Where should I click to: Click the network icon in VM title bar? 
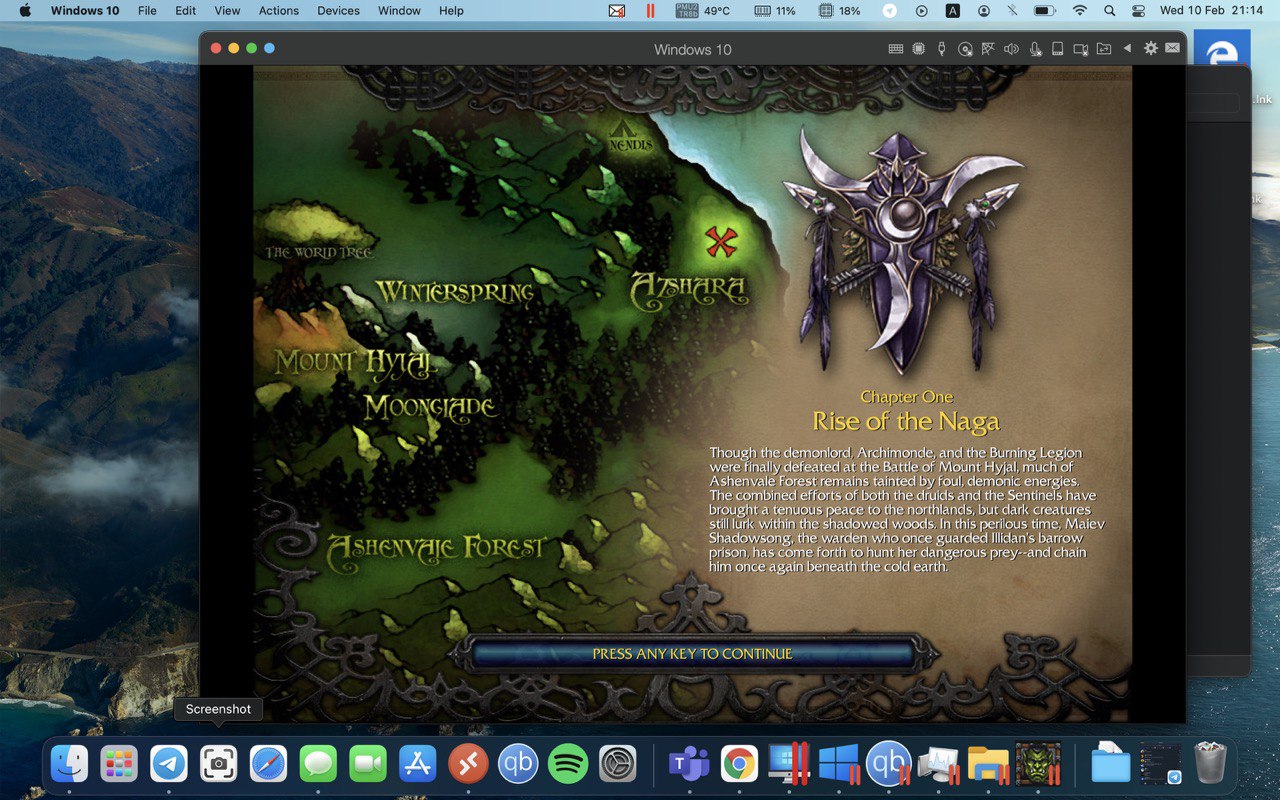[x=988, y=48]
